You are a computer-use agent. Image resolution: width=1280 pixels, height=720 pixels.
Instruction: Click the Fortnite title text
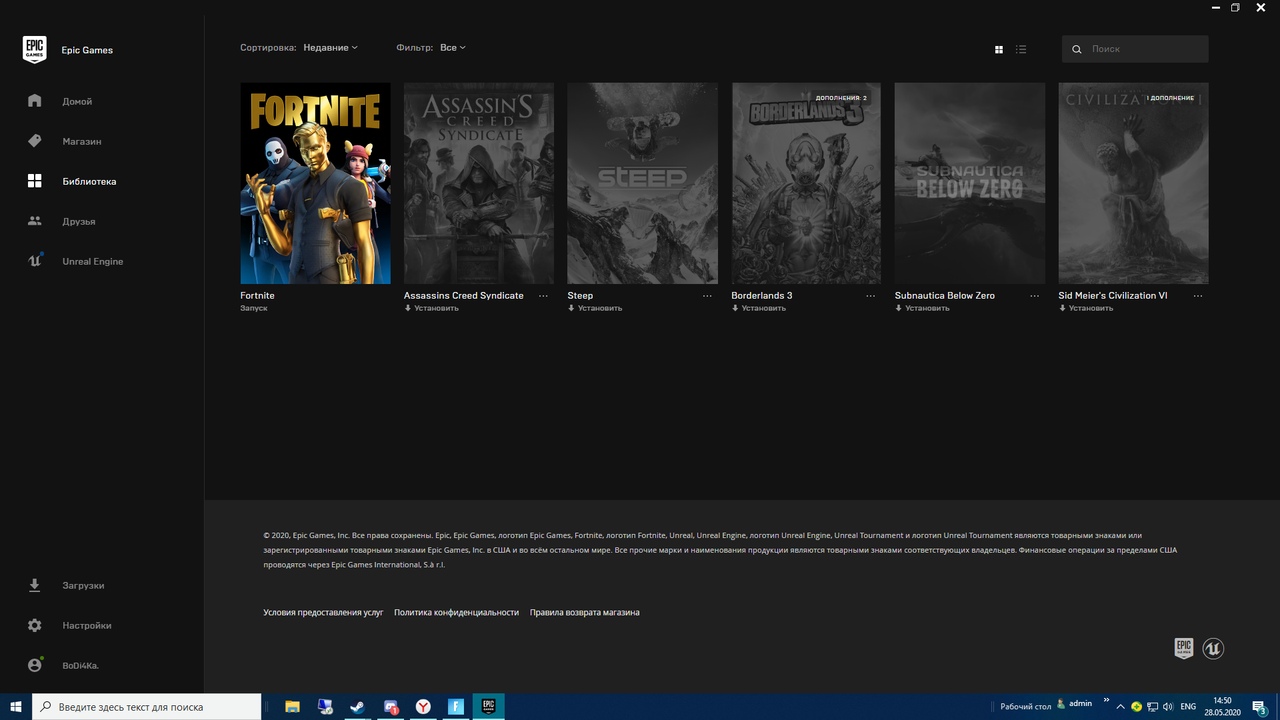click(x=257, y=296)
